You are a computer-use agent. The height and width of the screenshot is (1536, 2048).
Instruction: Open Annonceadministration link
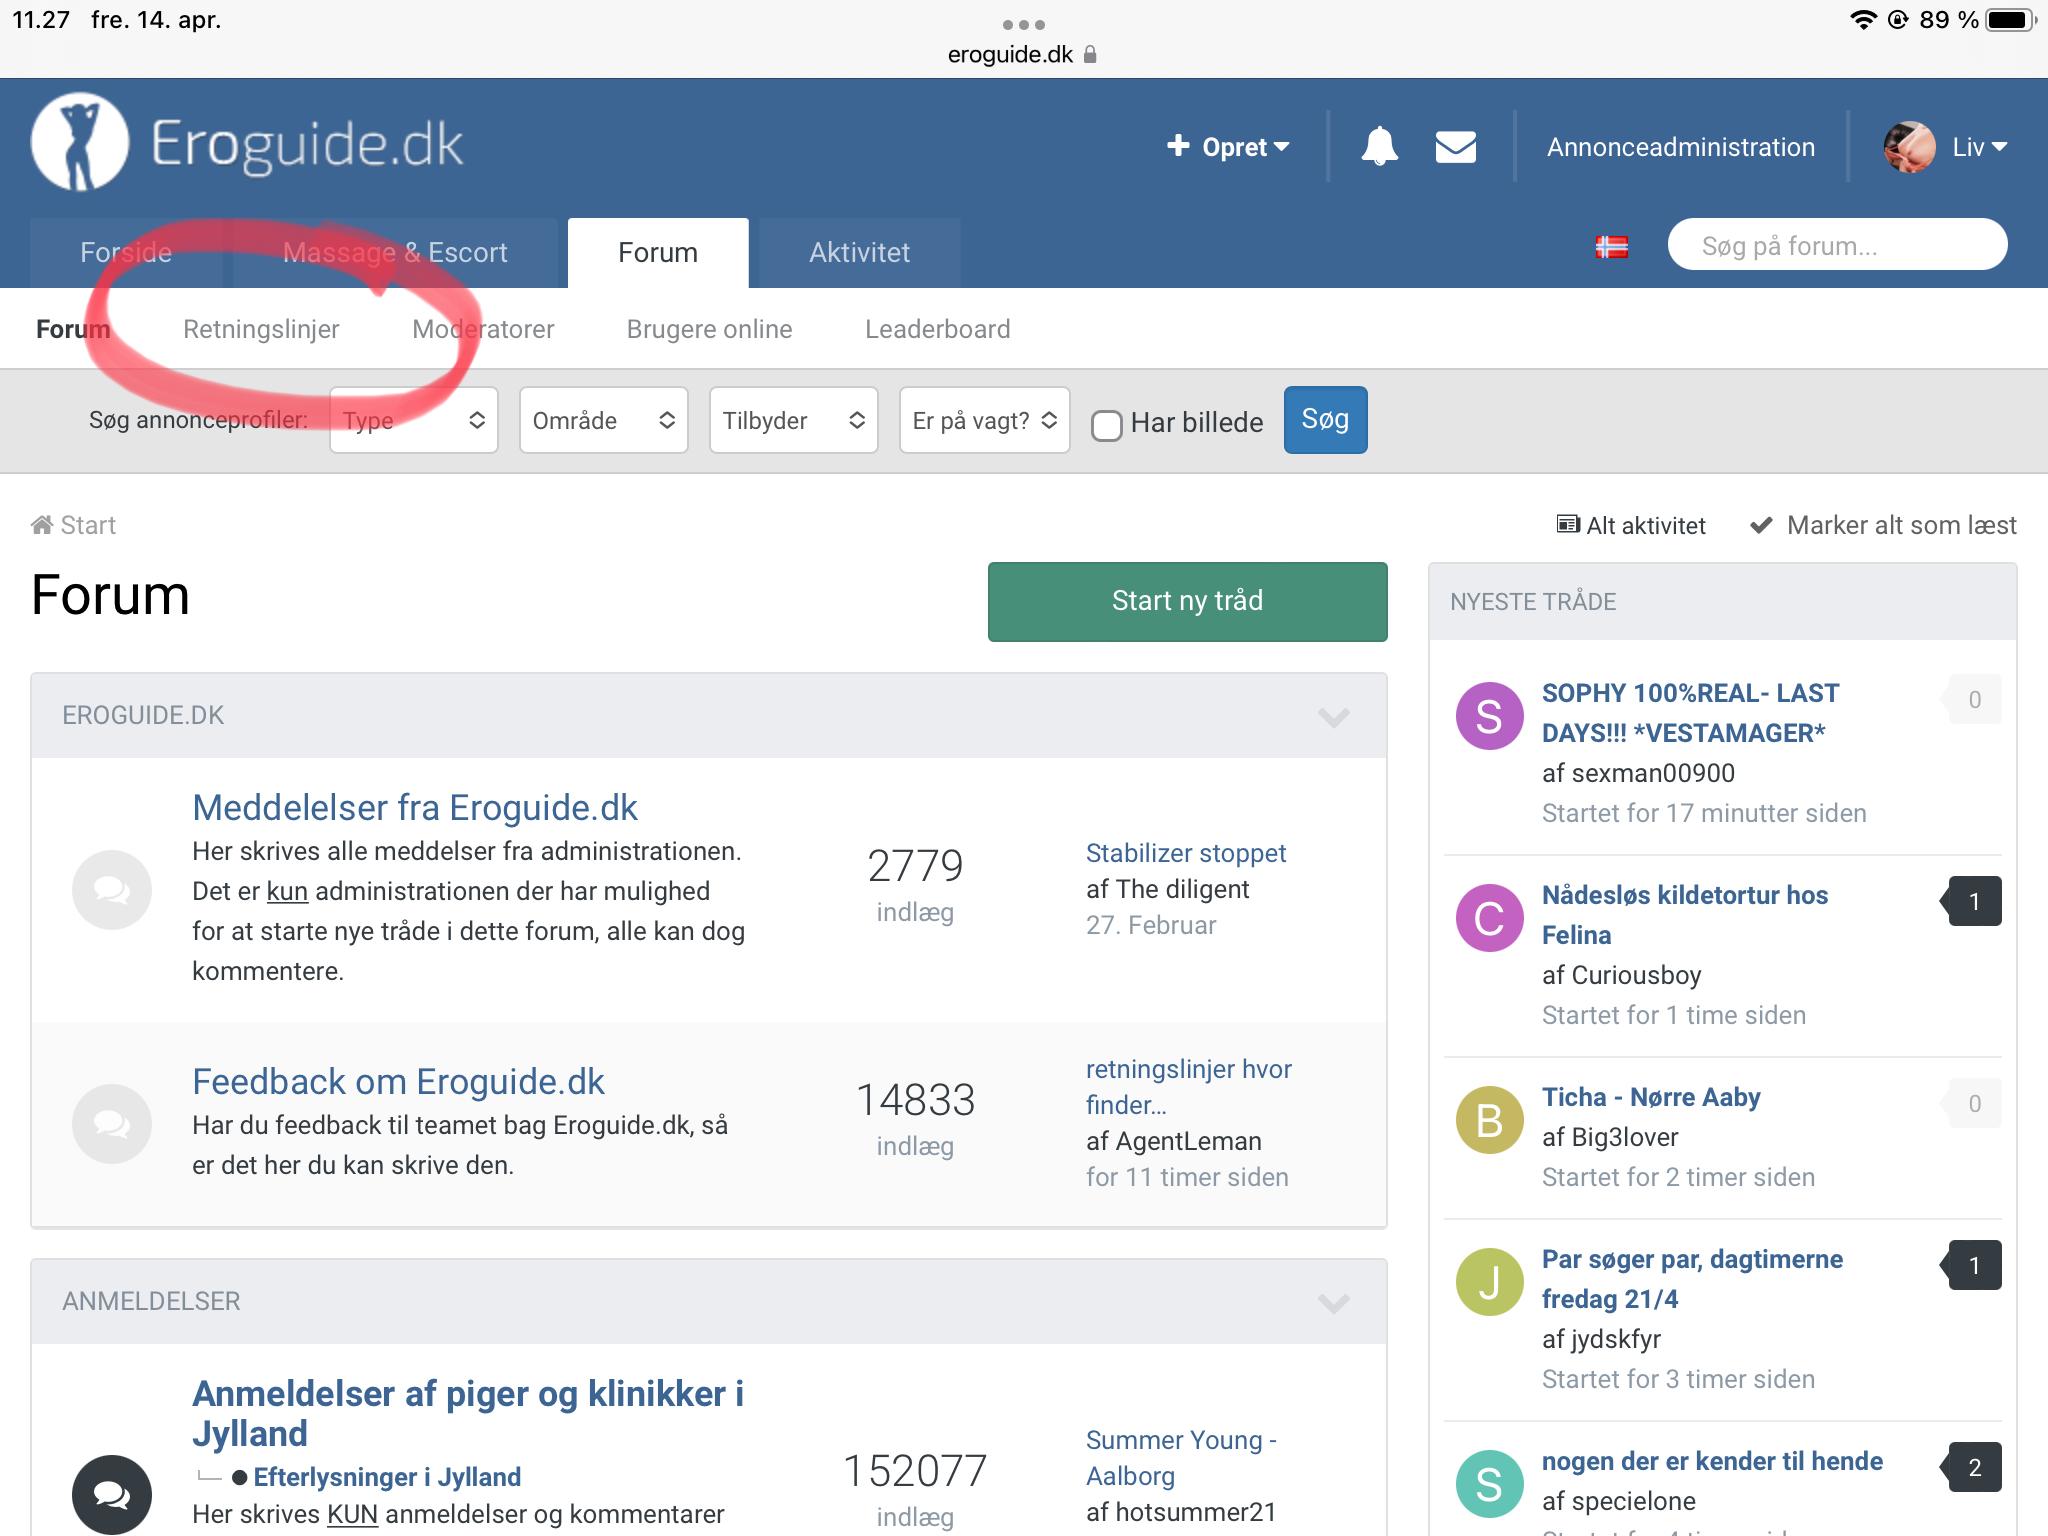pos(1681,147)
